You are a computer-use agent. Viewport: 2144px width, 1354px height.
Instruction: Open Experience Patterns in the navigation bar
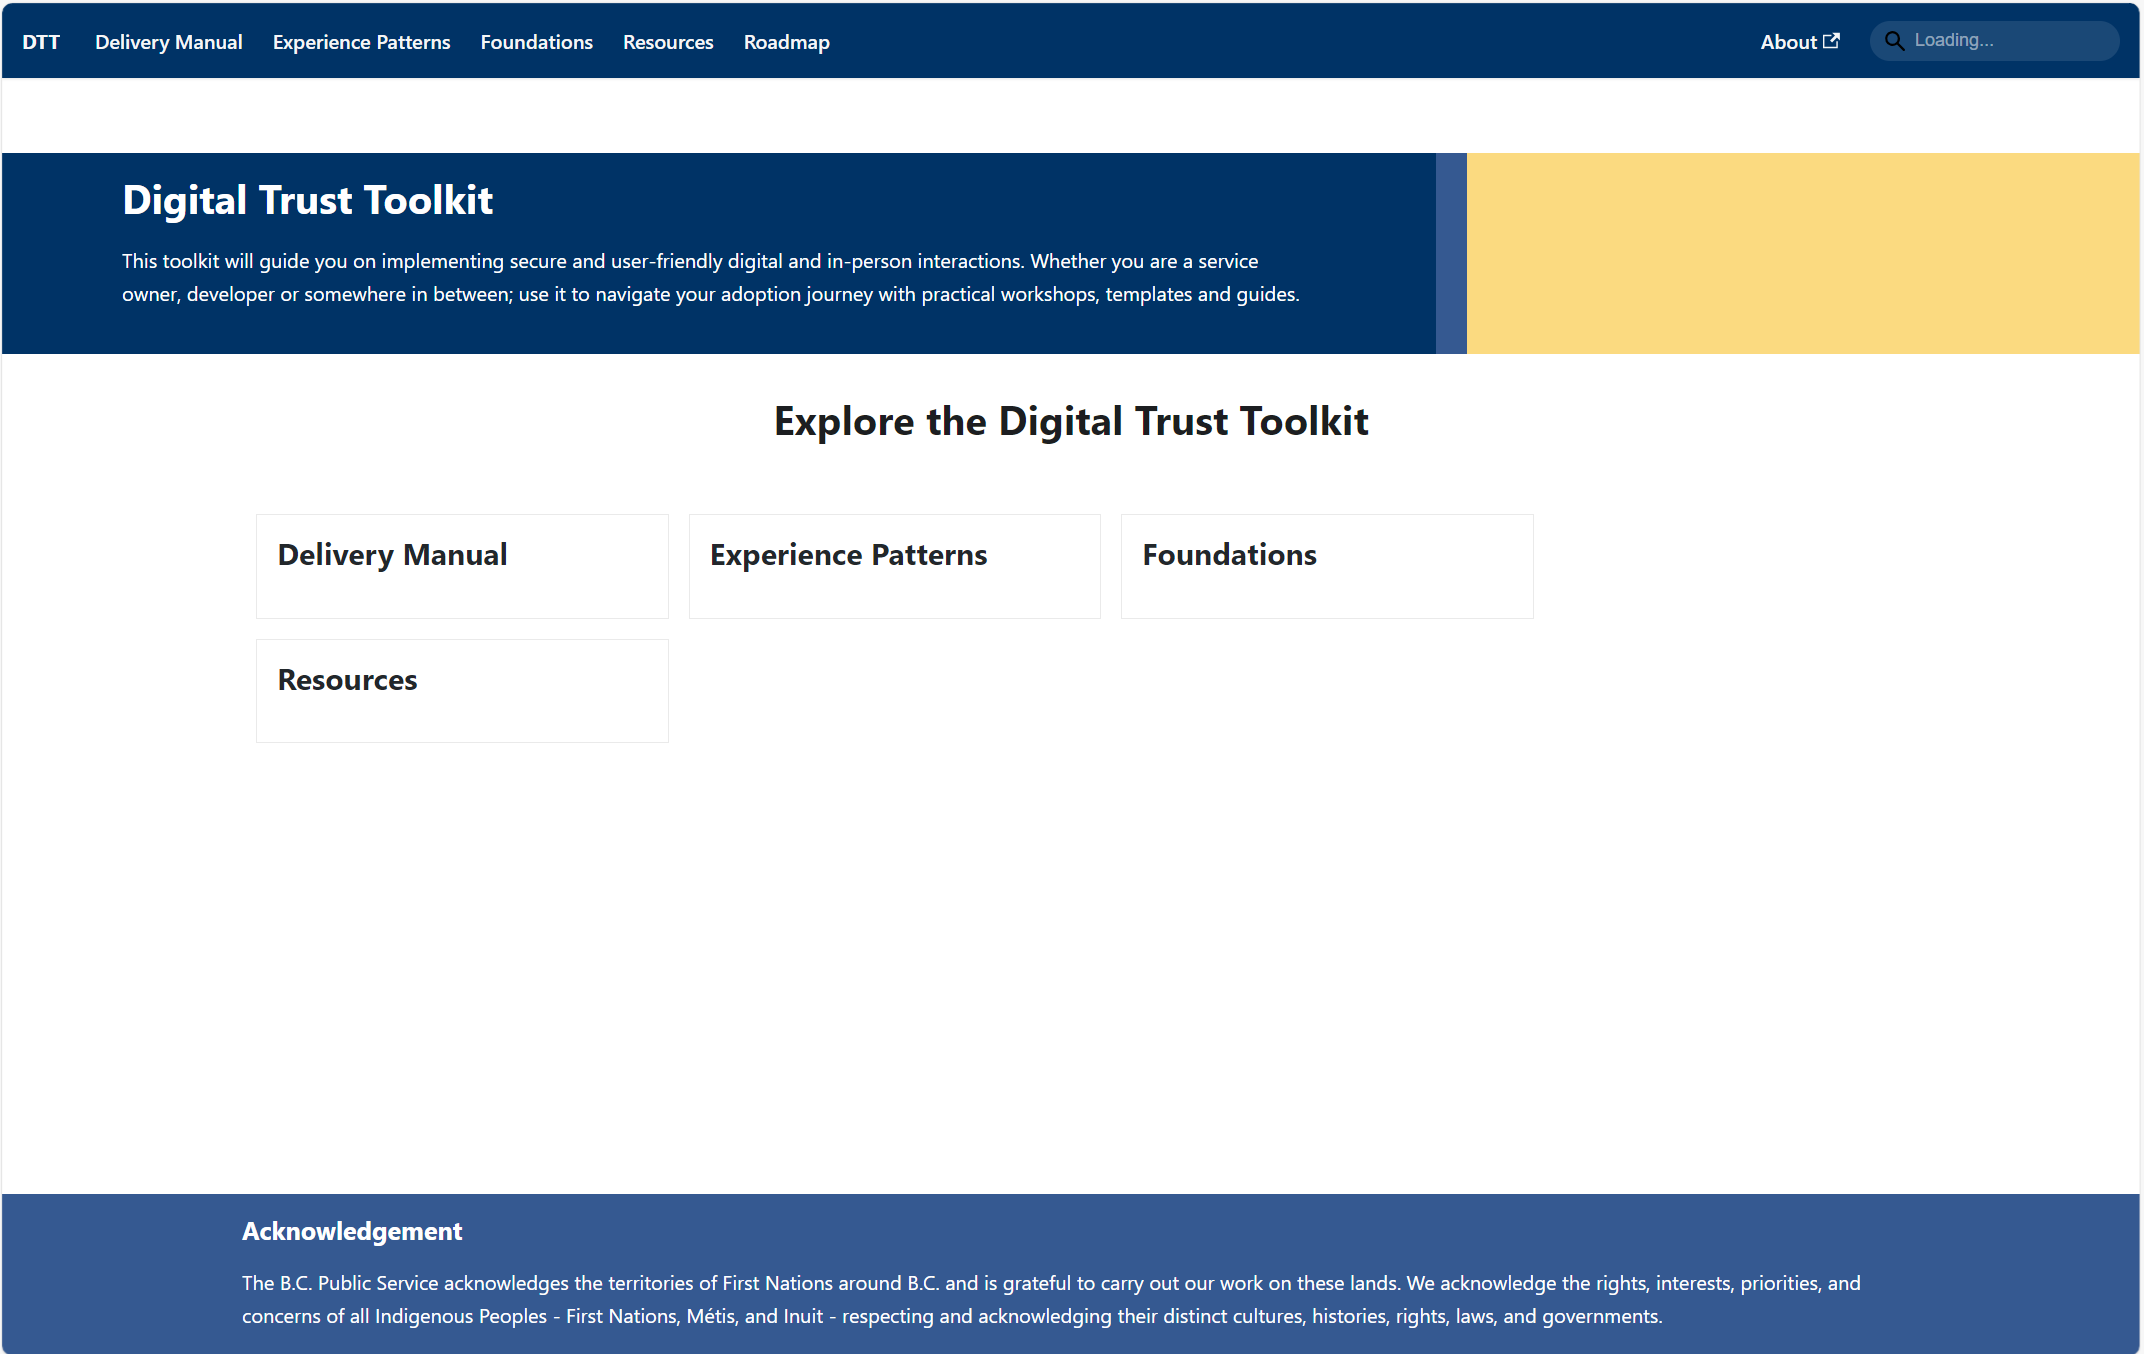click(361, 42)
